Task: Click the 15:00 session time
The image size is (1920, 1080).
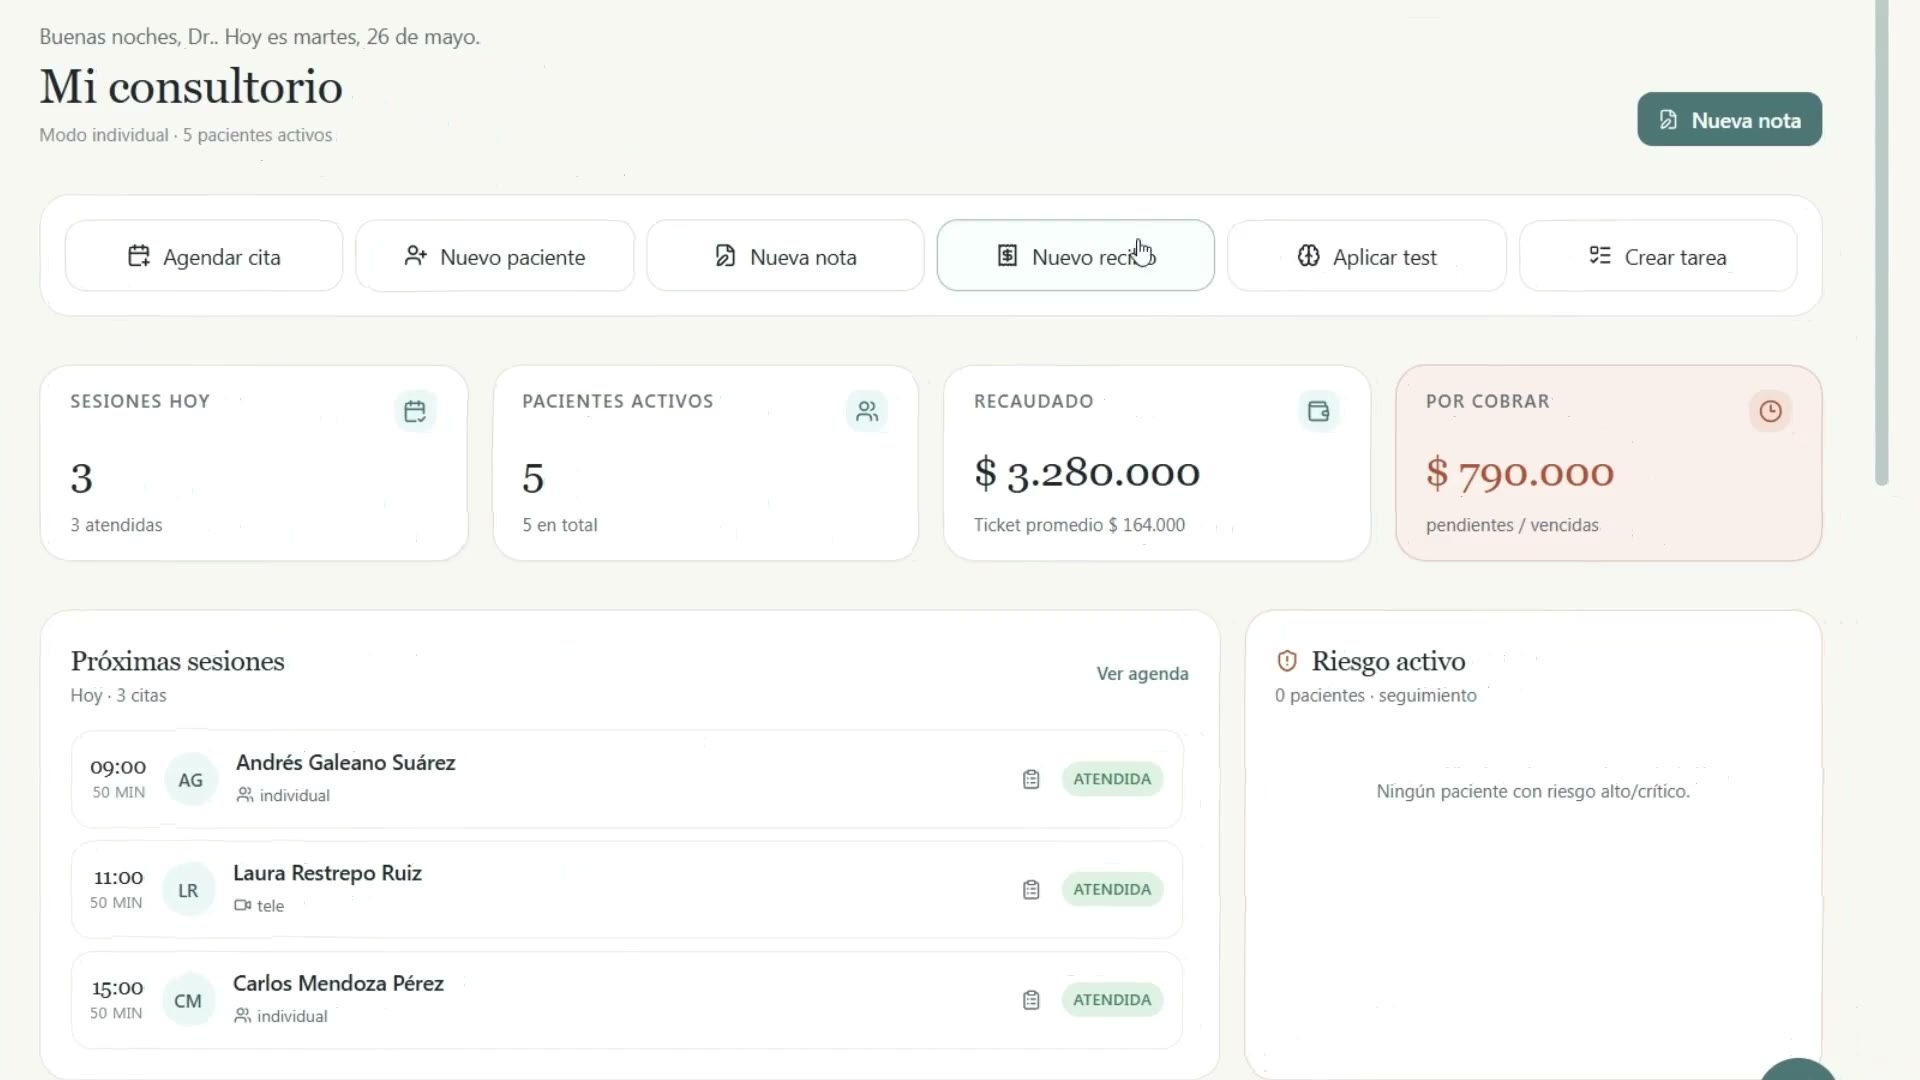Action: (118, 988)
